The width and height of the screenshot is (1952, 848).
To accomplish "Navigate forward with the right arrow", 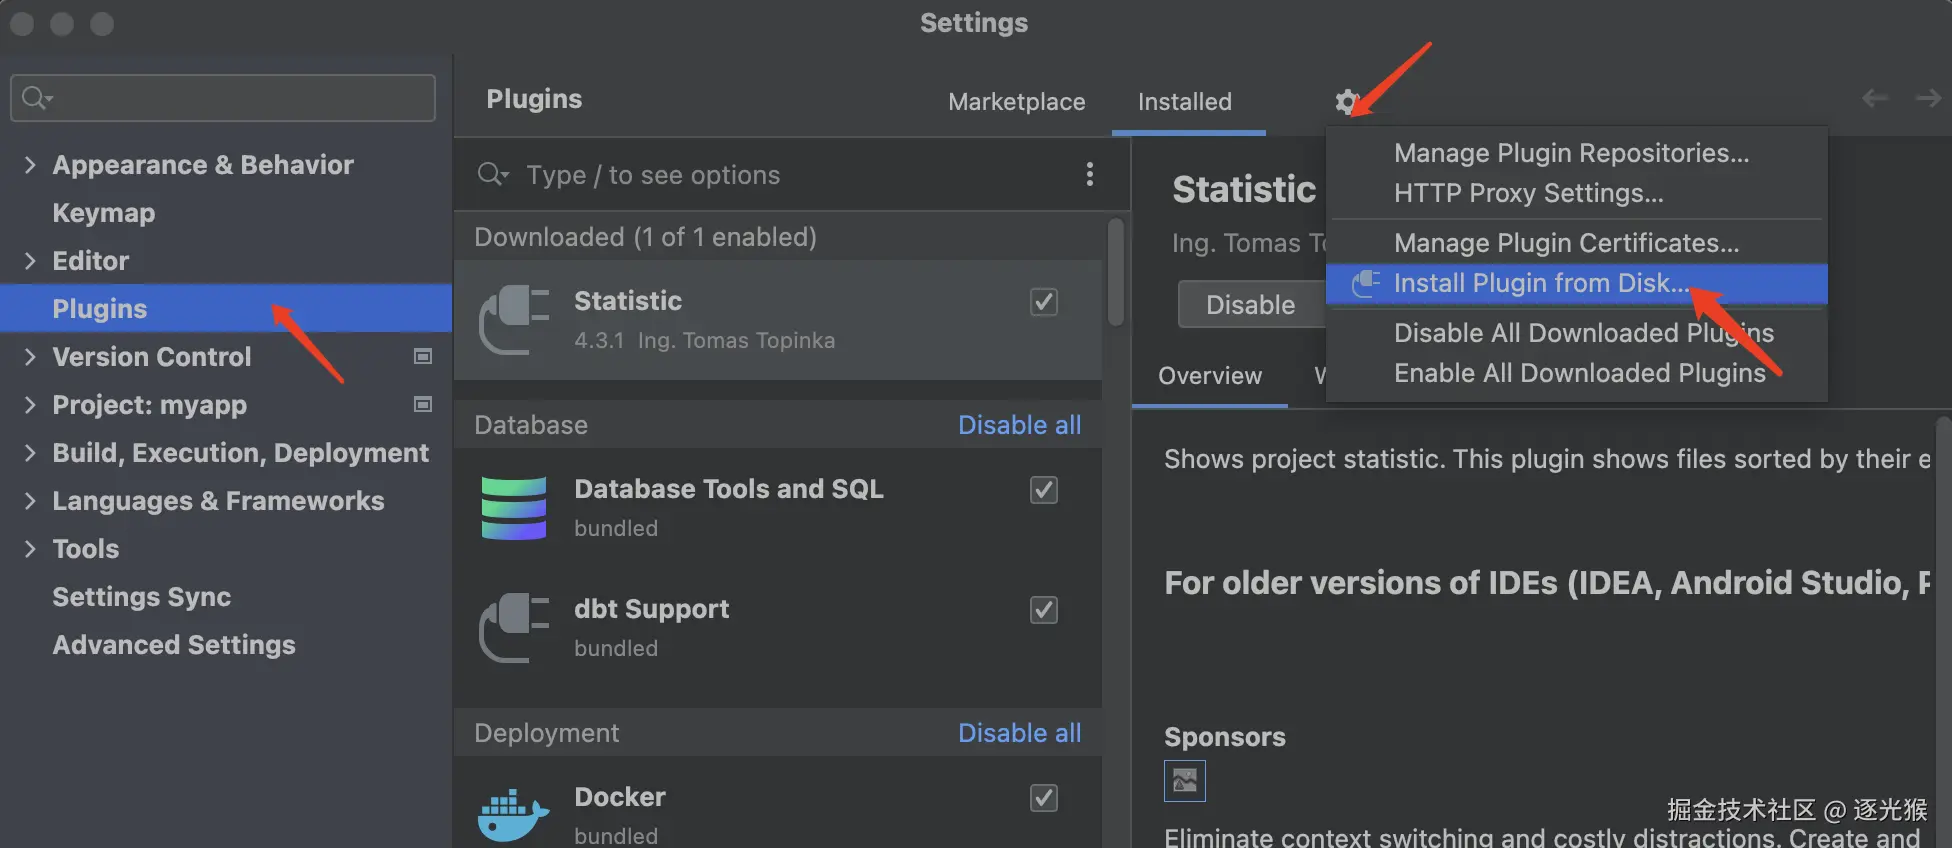I will [x=1928, y=98].
